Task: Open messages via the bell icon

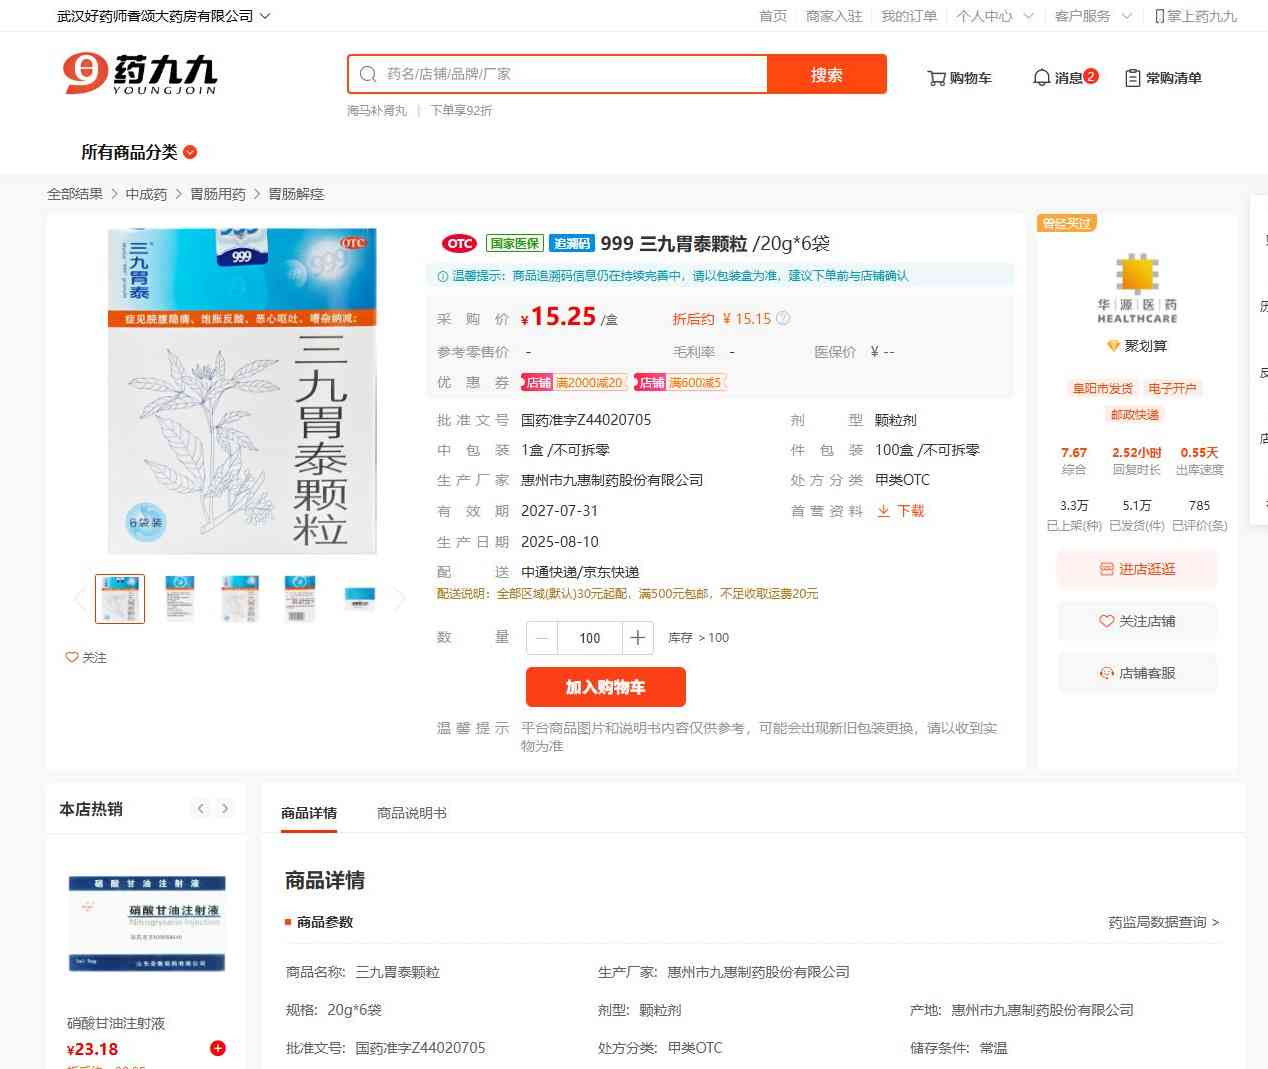Action: click(x=1041, y=78)
